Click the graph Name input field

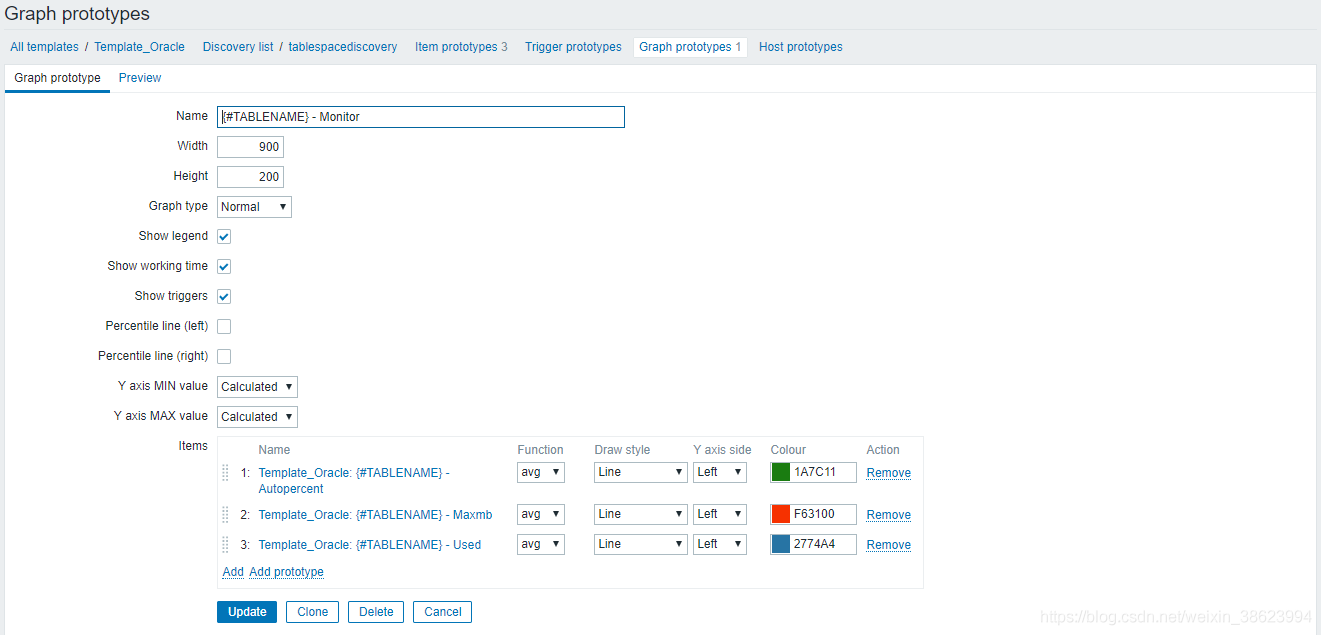coord(420,117)
